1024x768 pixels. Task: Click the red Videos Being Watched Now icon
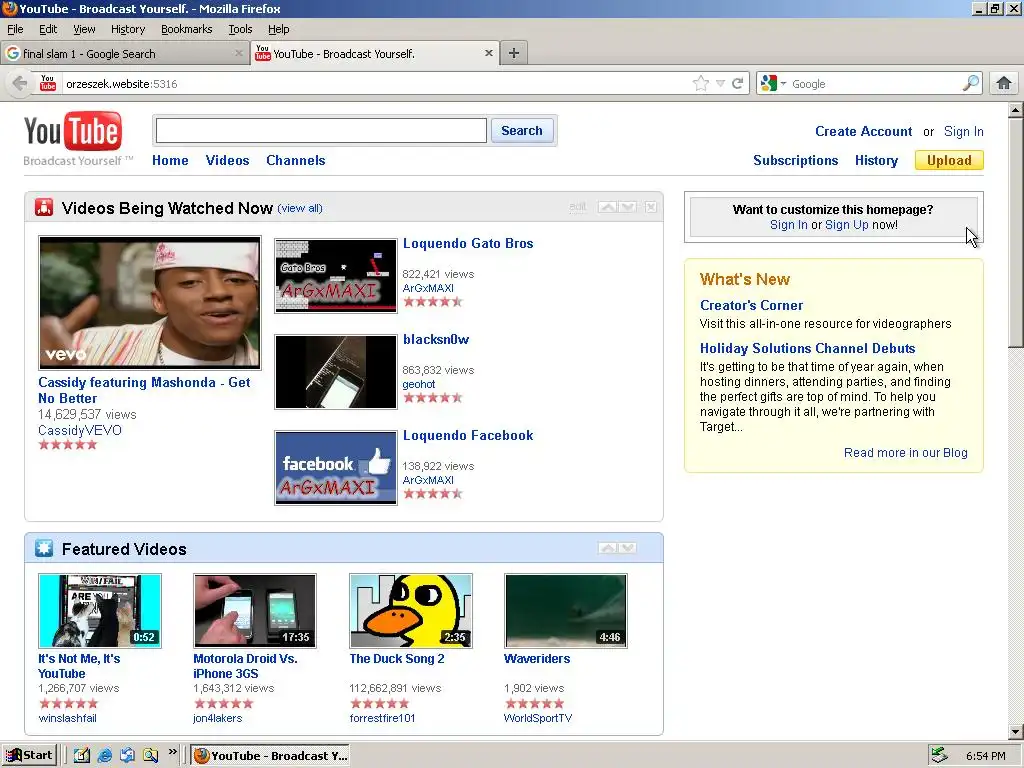coord(44,208)
